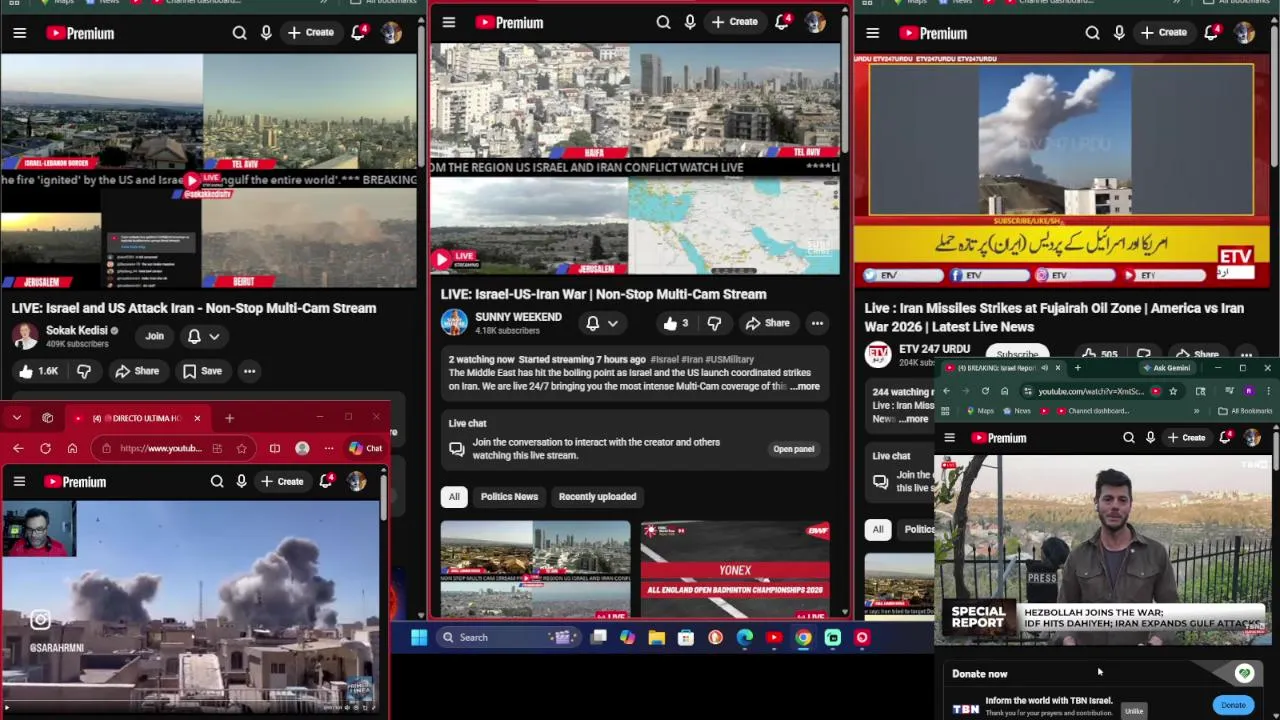Toggle Sunny Weekend channel notification bell
This screenshot has width=1280, height=720.
tap(592, 323)
